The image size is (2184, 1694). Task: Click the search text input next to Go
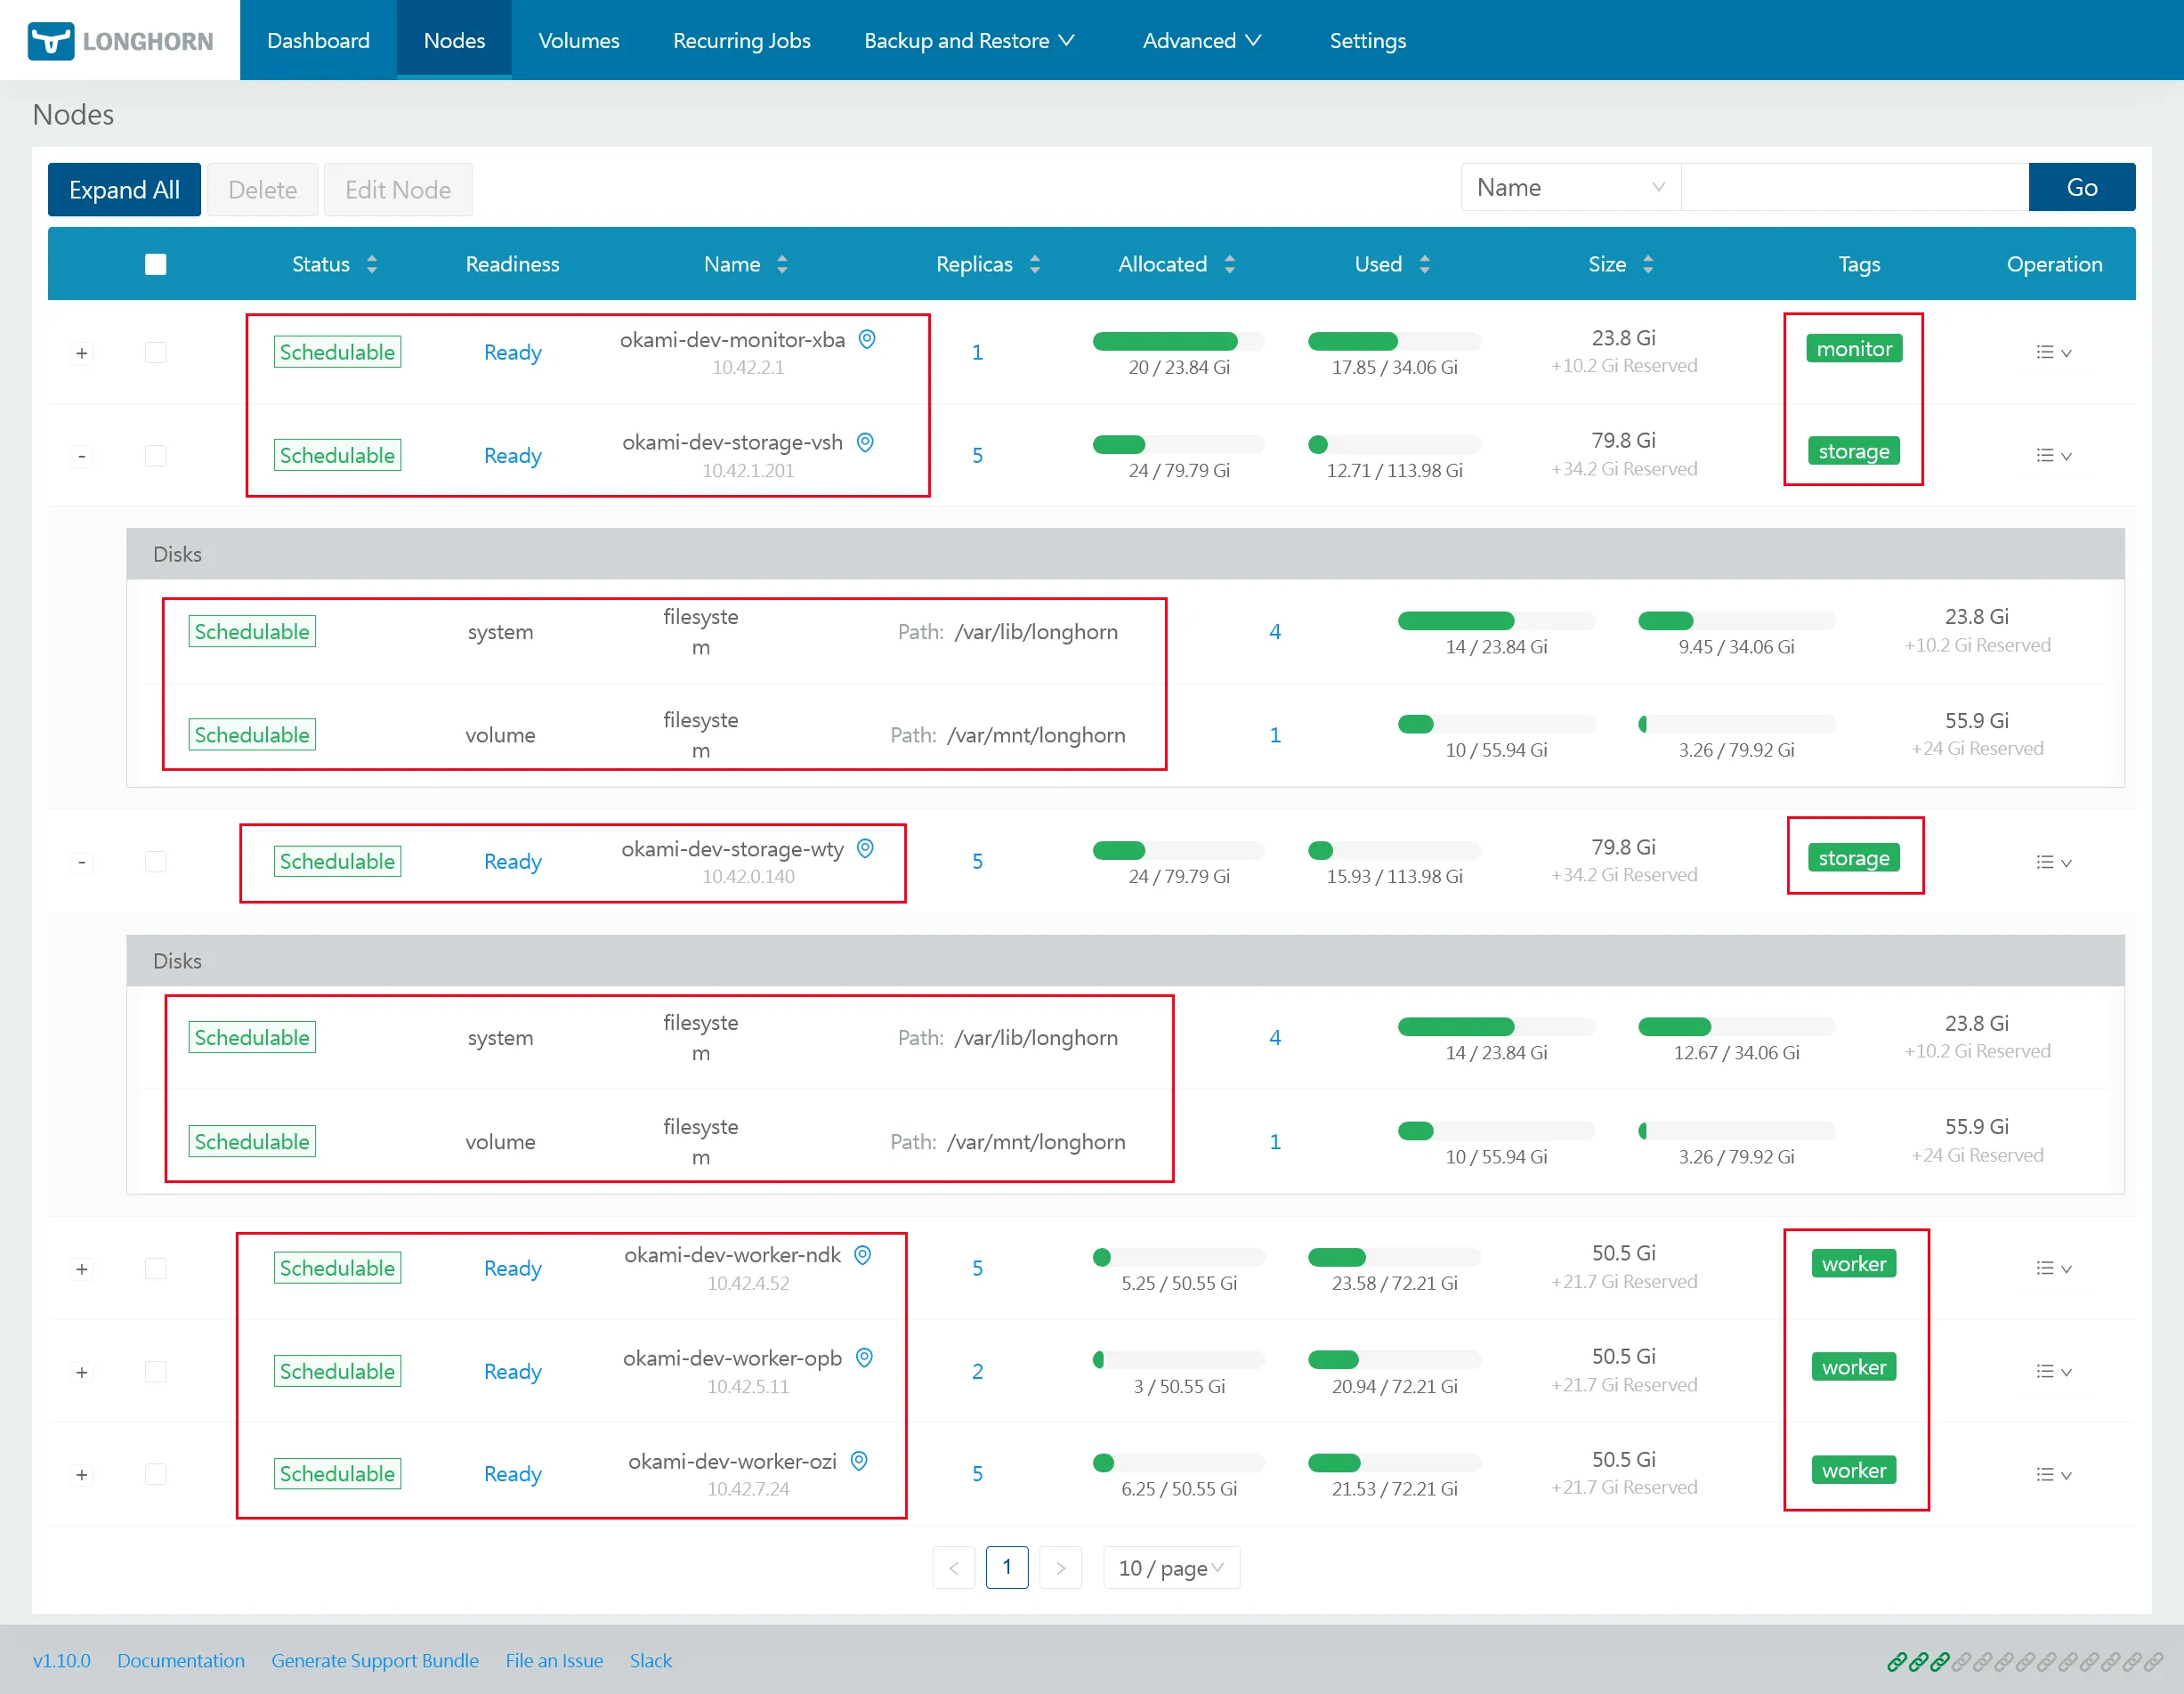(x=1854, y=187)
